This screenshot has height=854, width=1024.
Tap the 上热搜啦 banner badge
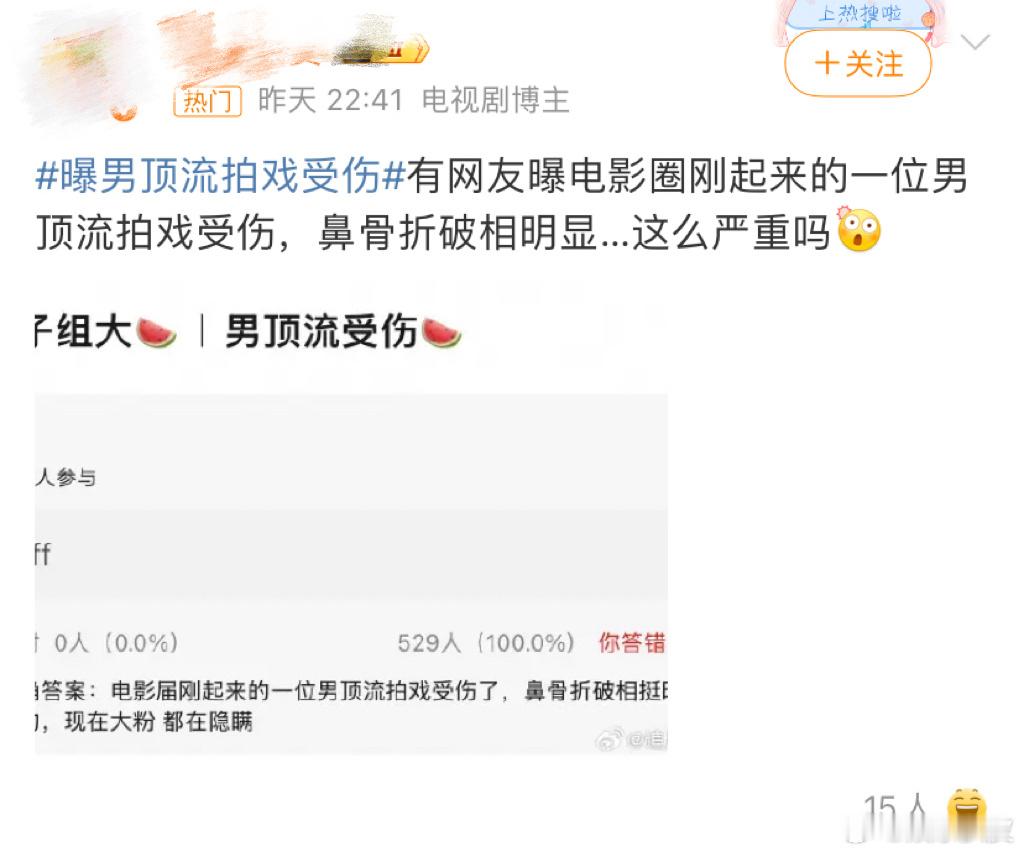859,14
